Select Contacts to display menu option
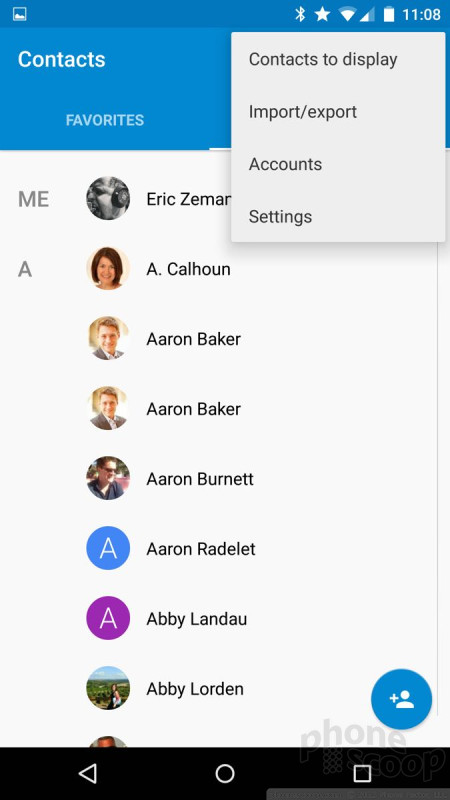450x800 pixels. [x=338, y=59]
